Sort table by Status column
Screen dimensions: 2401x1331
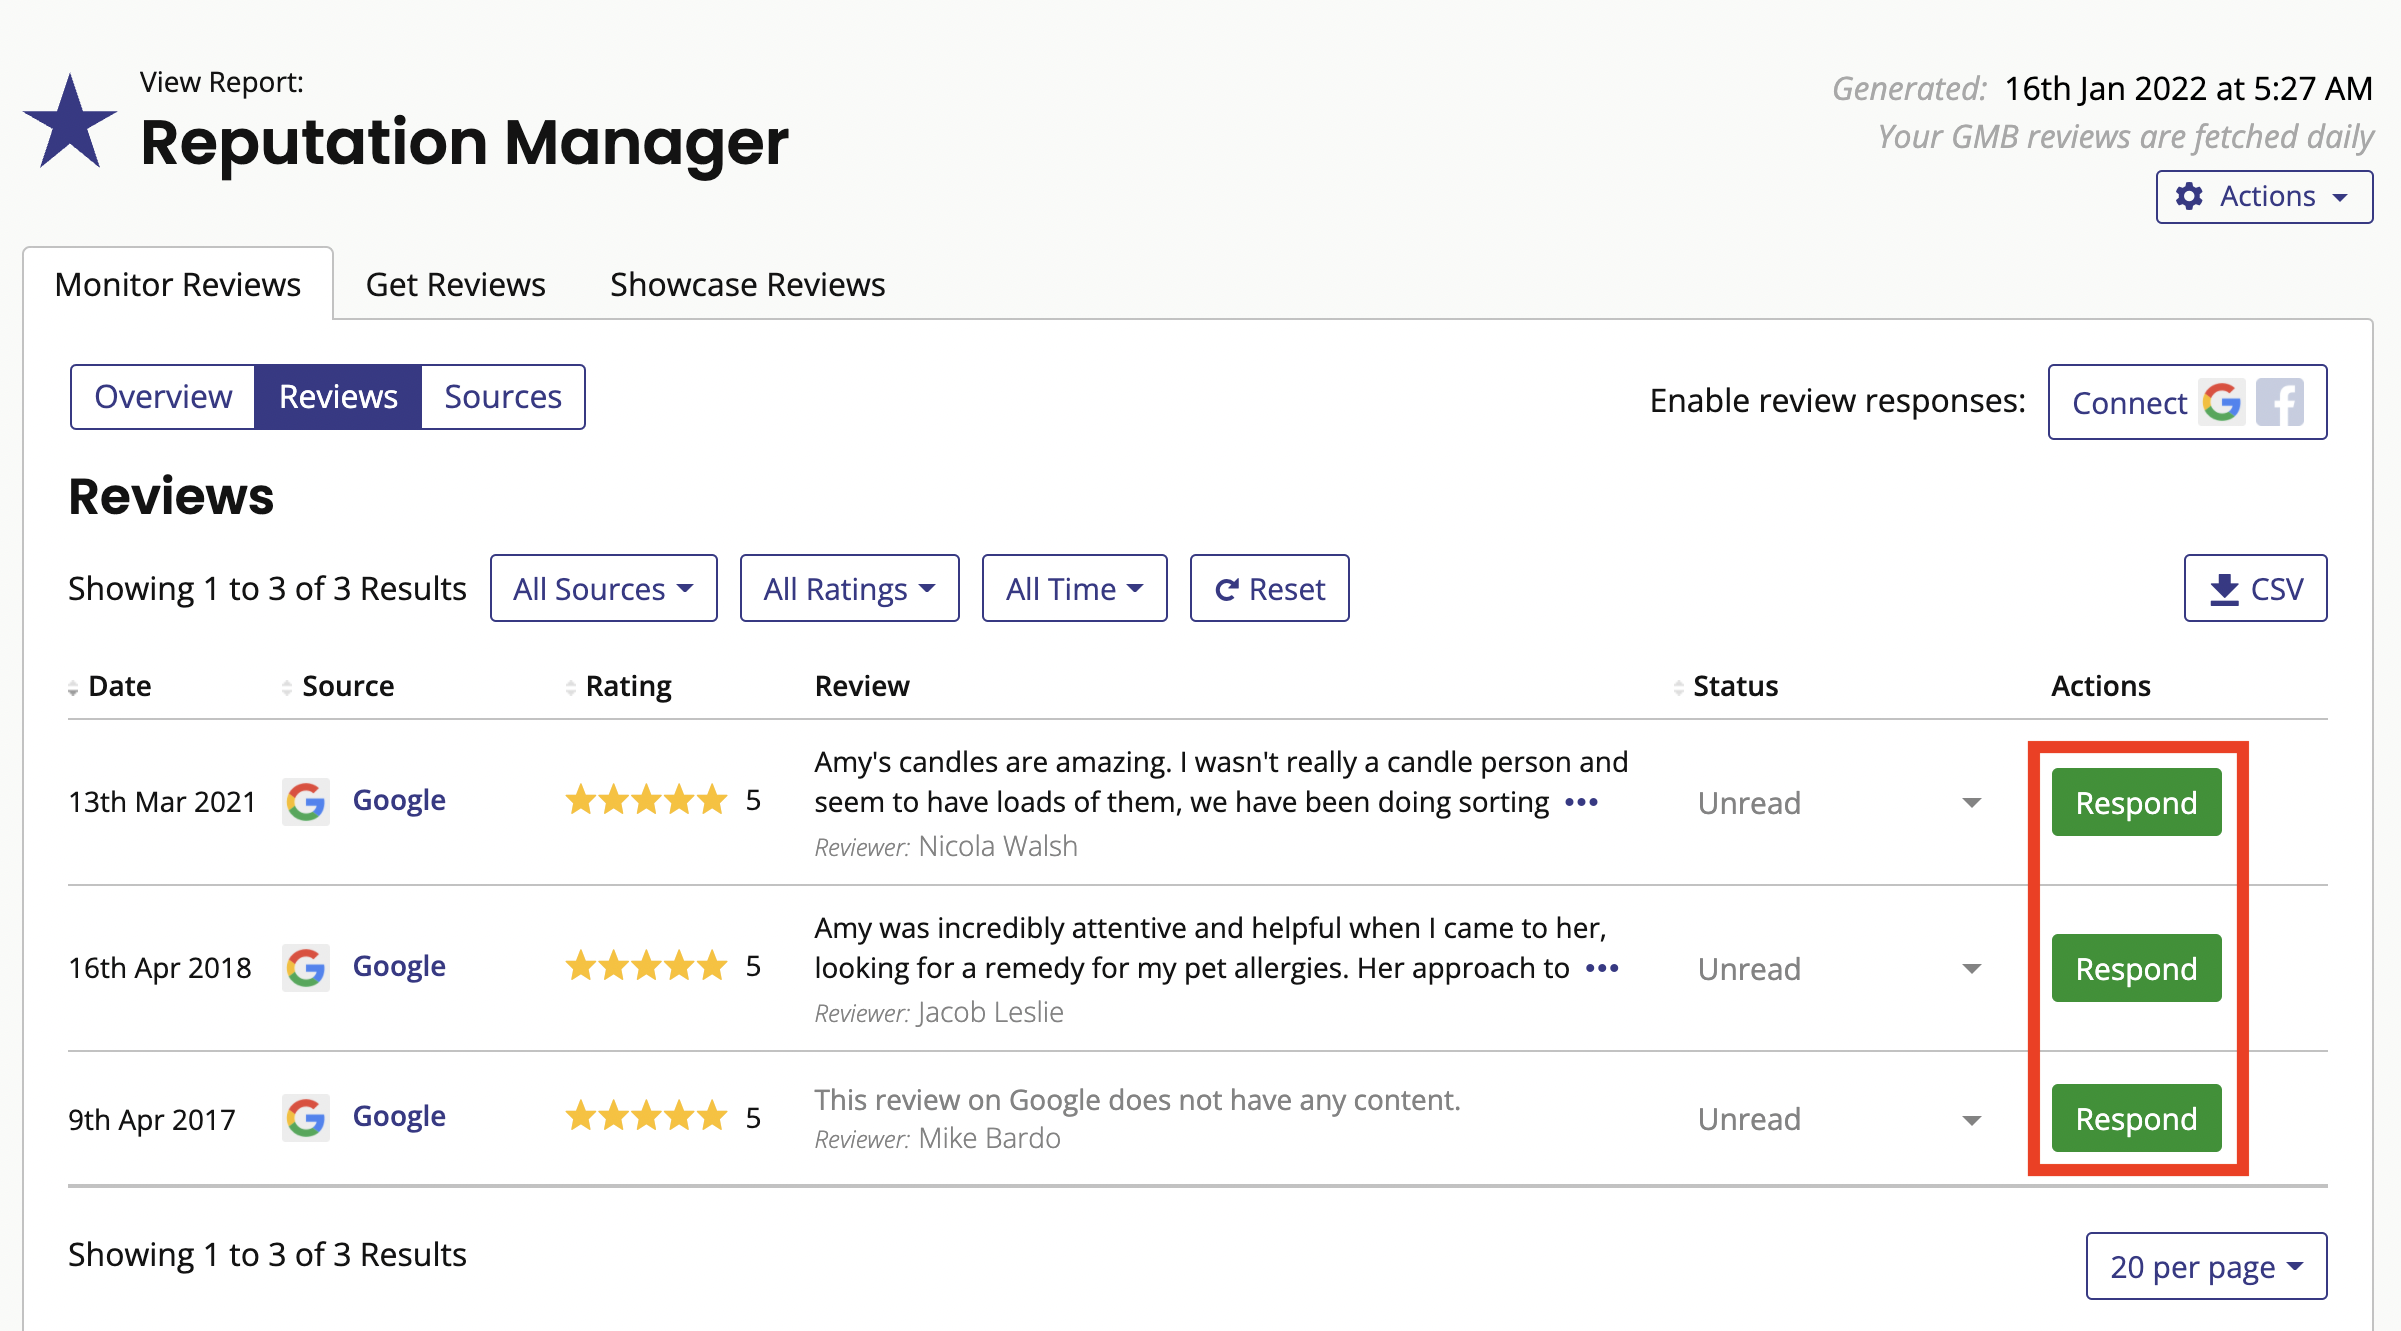pos(1727,686)
